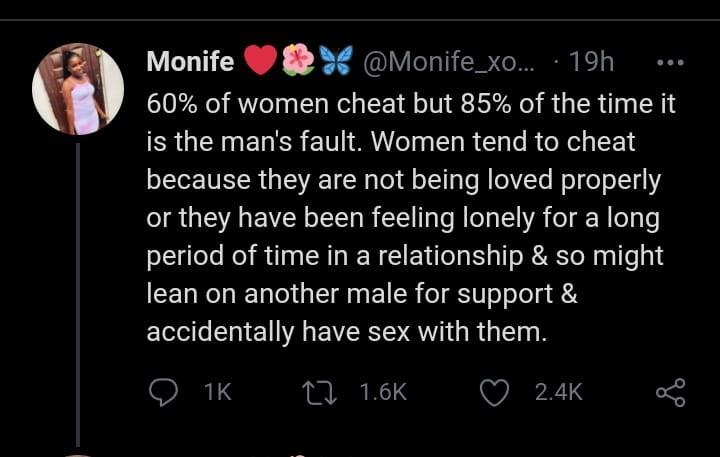Like the tweet with the heart icon
The width and height of the screenshot is (720, 457).
pyautogui.click(x=495, y=393)
